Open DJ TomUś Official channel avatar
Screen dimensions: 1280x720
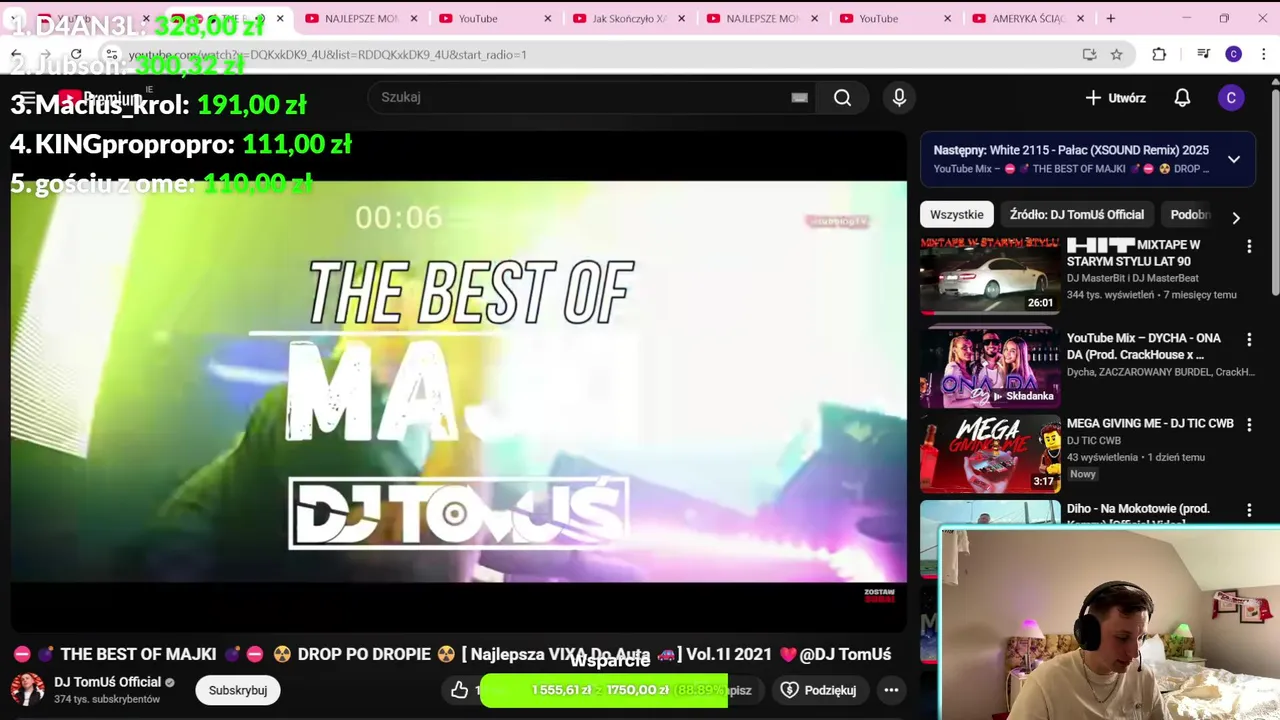coord(28,690)
